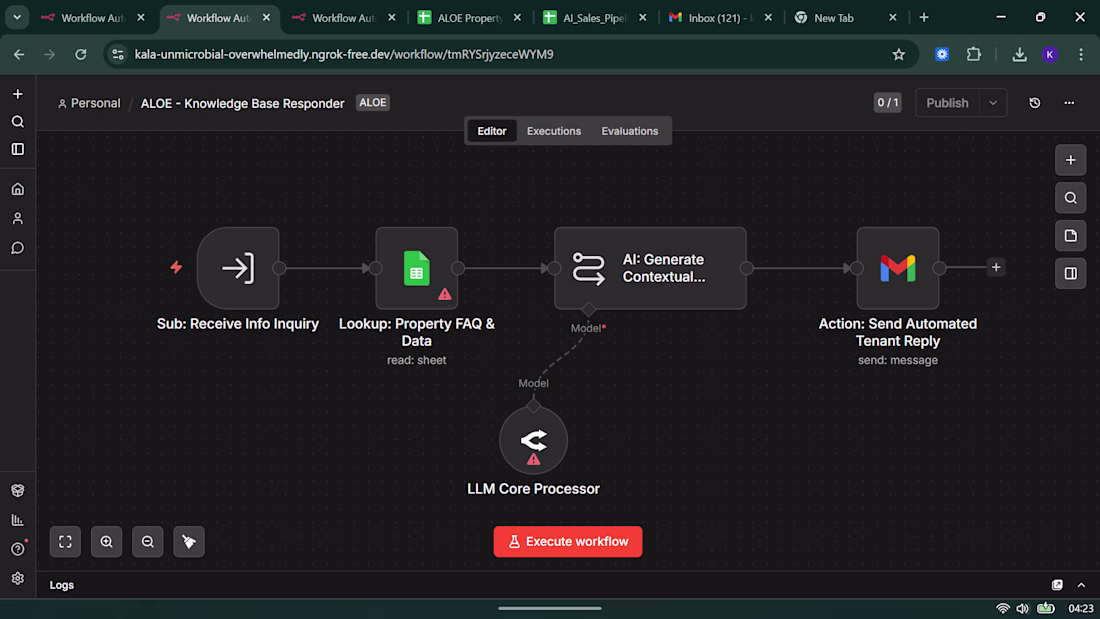Open the Publish dropdown arrow

(993, 102)
